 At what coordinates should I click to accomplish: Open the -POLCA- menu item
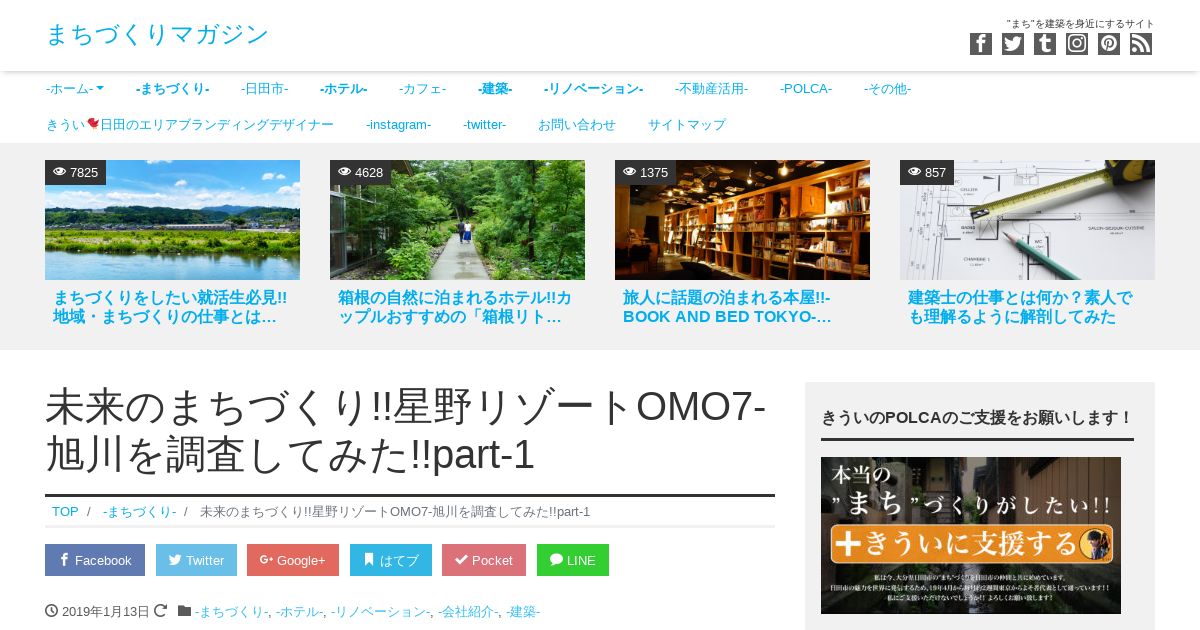[x=806, y=89]
